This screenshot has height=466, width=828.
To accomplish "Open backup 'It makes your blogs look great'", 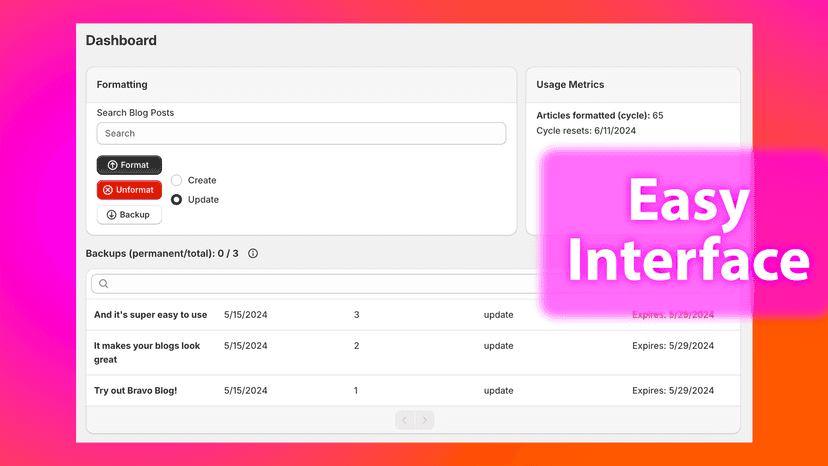I will point(147,352).
